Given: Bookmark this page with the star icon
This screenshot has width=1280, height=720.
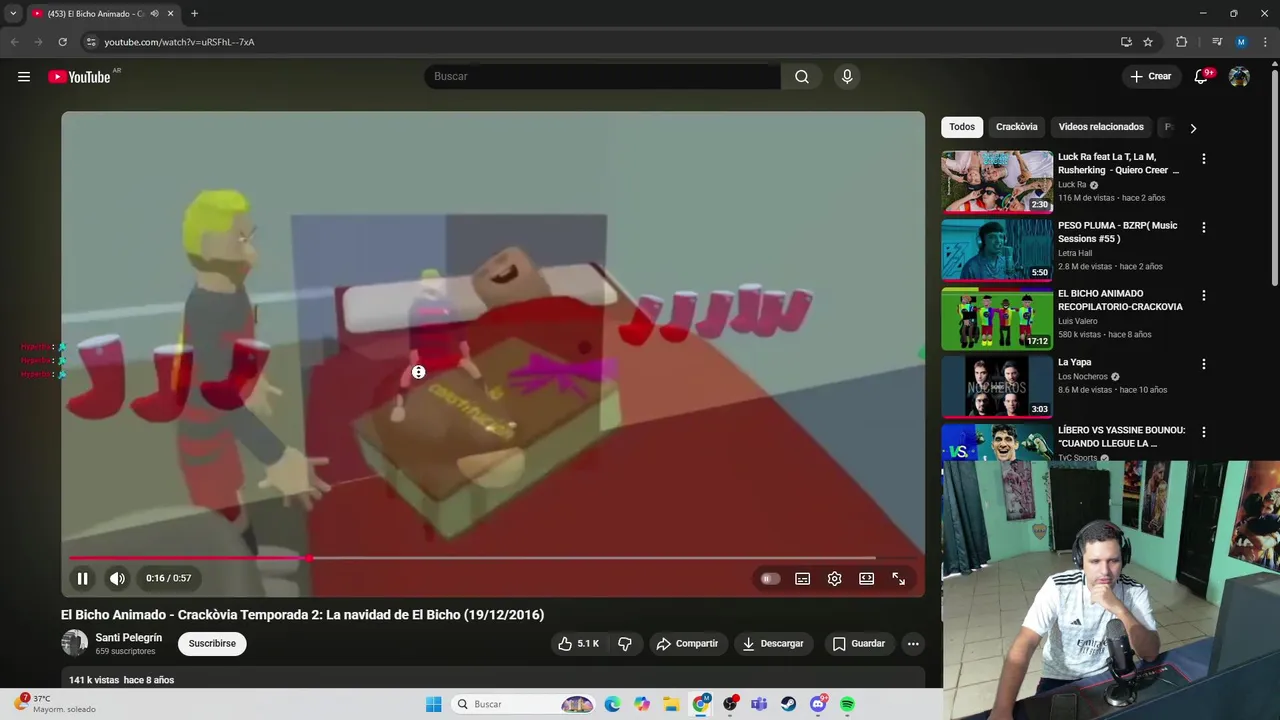Looking at the screenshot, I should click(1148, 42).
